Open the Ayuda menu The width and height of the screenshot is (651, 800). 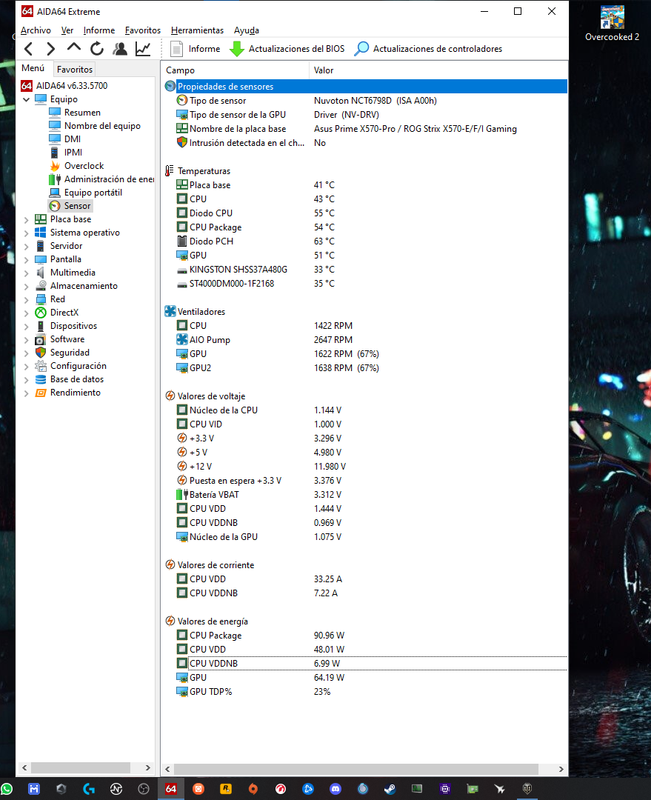coord(246,31)
